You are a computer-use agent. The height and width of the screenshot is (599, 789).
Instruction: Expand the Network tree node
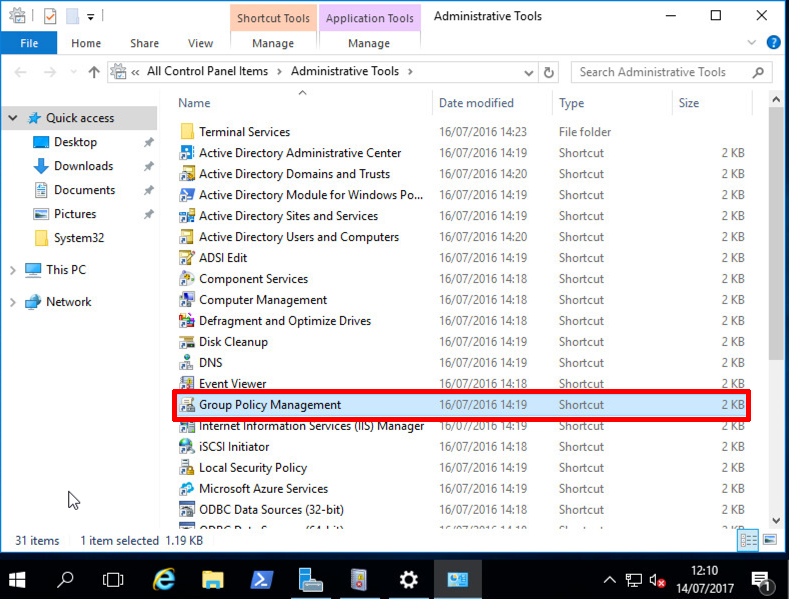pos(13,303)
